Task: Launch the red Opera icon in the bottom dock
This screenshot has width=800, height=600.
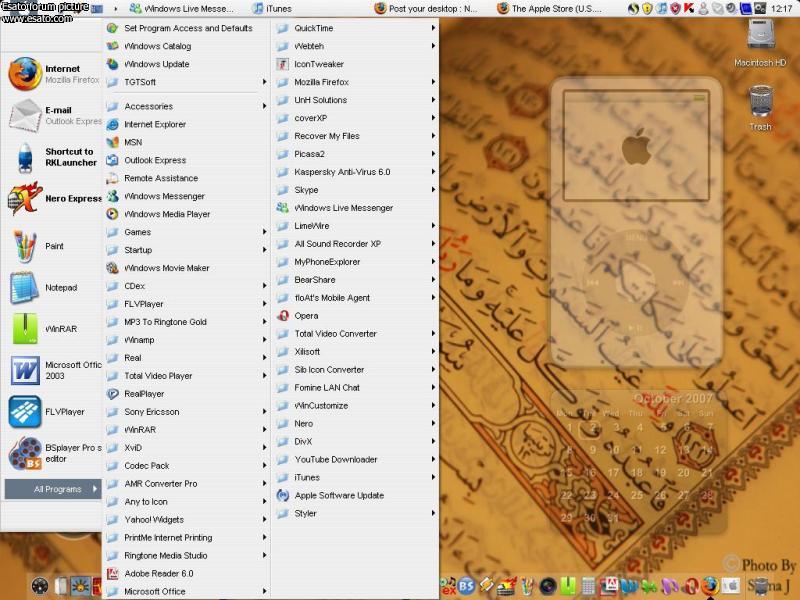Action: 691,586
